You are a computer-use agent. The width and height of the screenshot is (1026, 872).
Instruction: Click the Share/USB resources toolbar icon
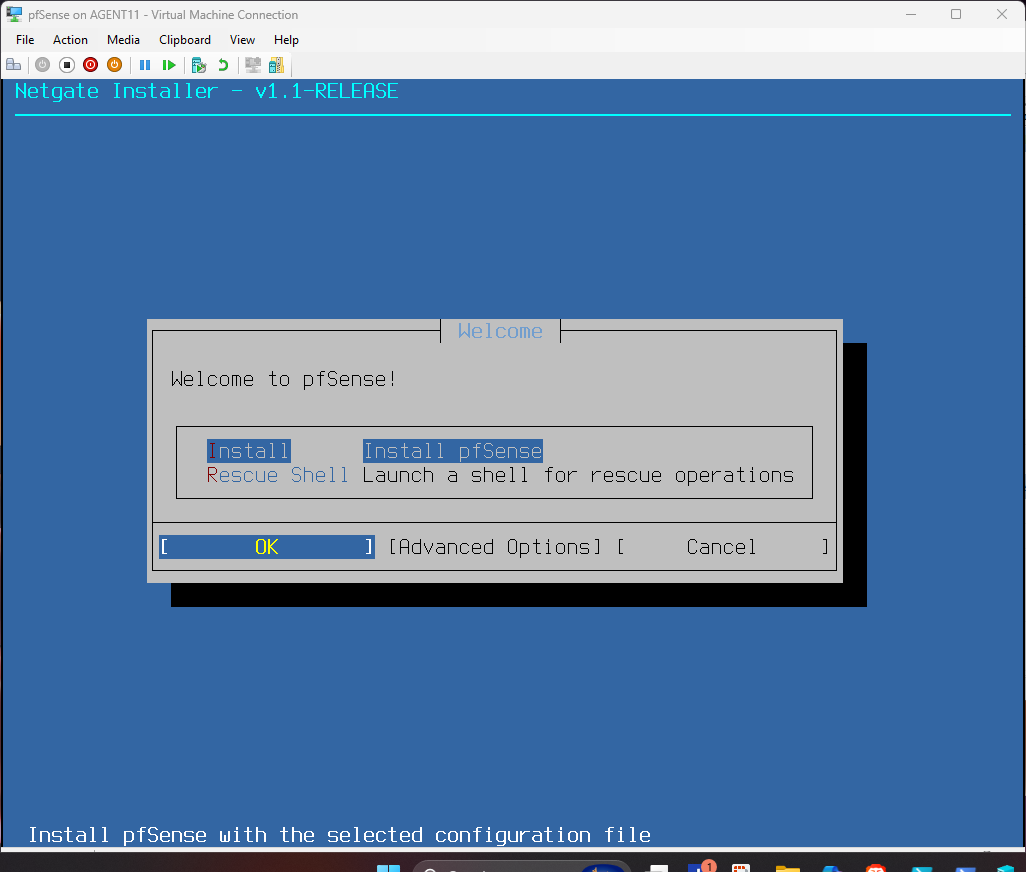tap(275, 65)
